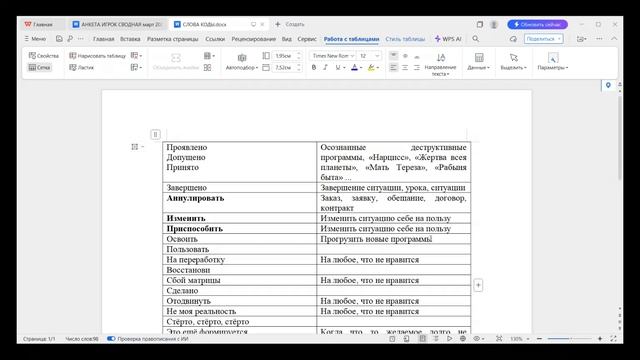
Task: Center text horizontally in cell
Action: [405, 67]
